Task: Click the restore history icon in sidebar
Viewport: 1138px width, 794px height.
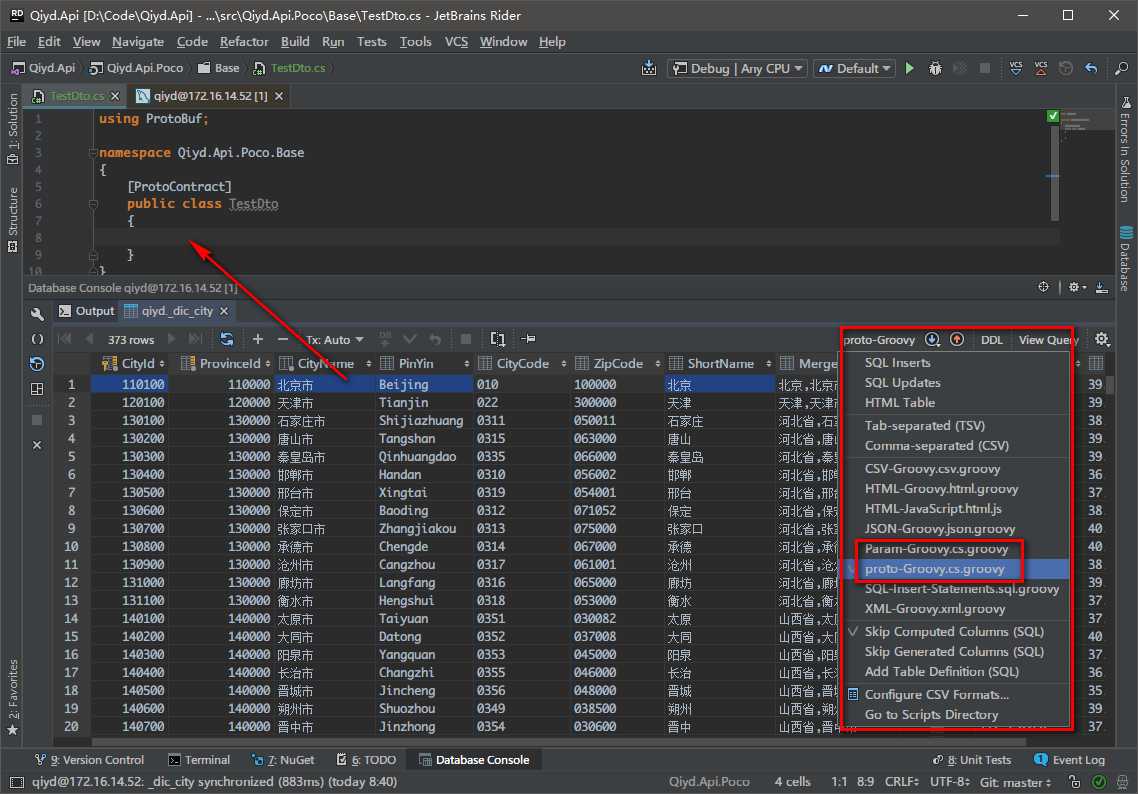Action: click(37, 364)
